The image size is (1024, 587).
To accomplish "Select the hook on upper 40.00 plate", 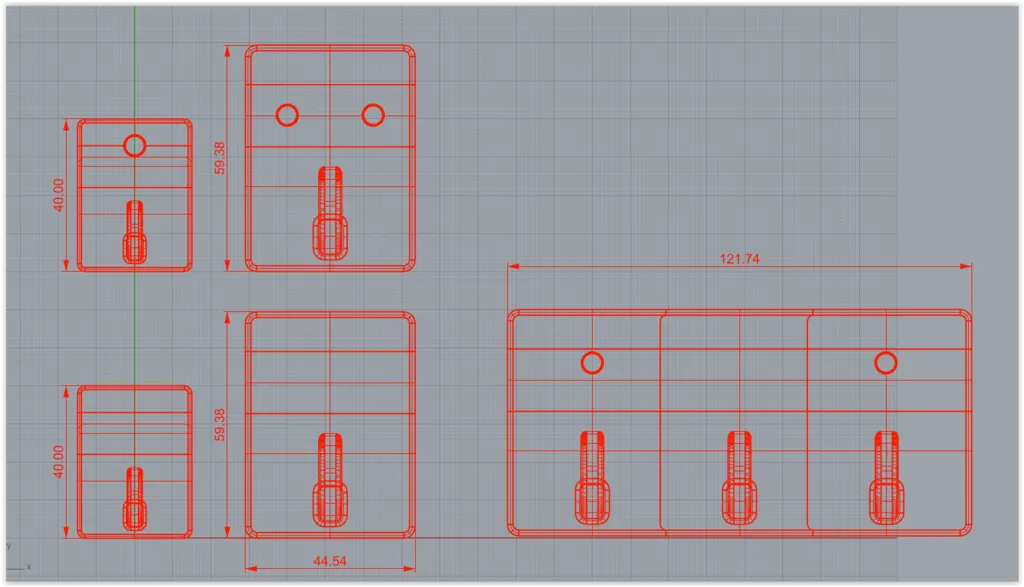I will 135,232.
